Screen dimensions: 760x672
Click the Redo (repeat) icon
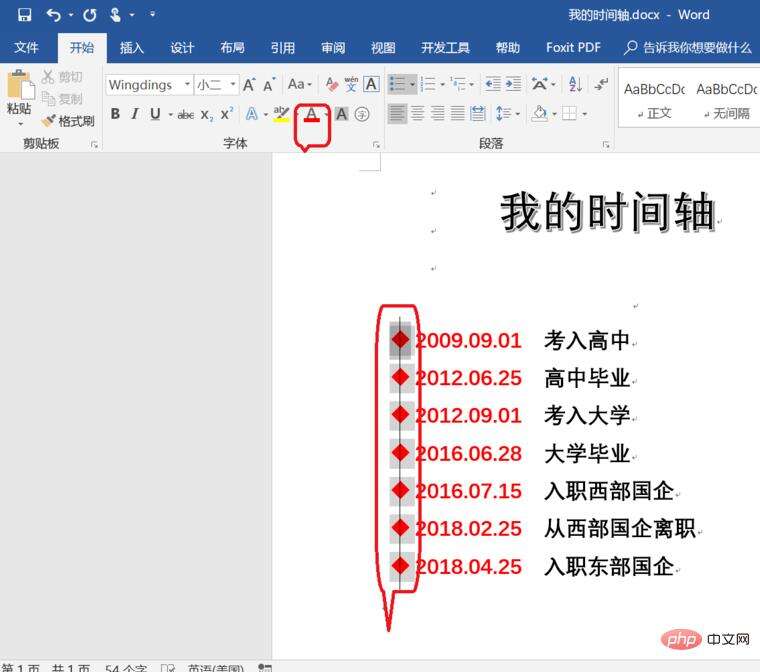[x=90, y=16]
